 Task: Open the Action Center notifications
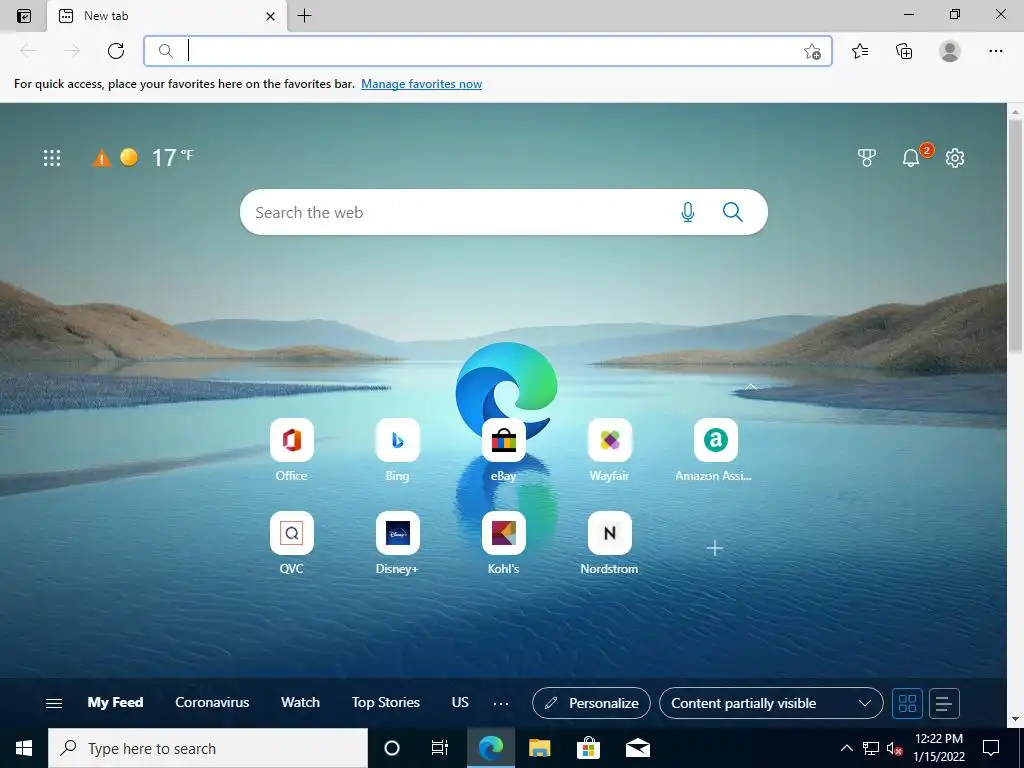(x=991, y=748)
